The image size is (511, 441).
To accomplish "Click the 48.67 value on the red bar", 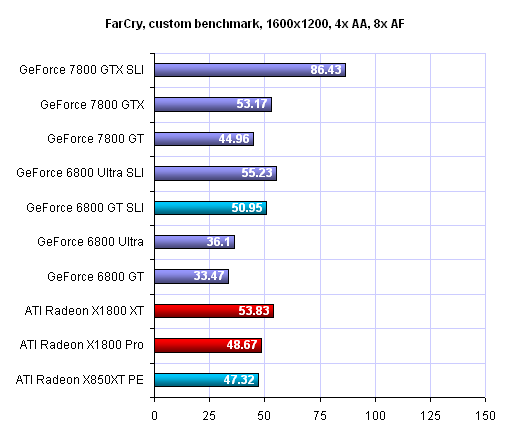I will click(x=242, y=345).
